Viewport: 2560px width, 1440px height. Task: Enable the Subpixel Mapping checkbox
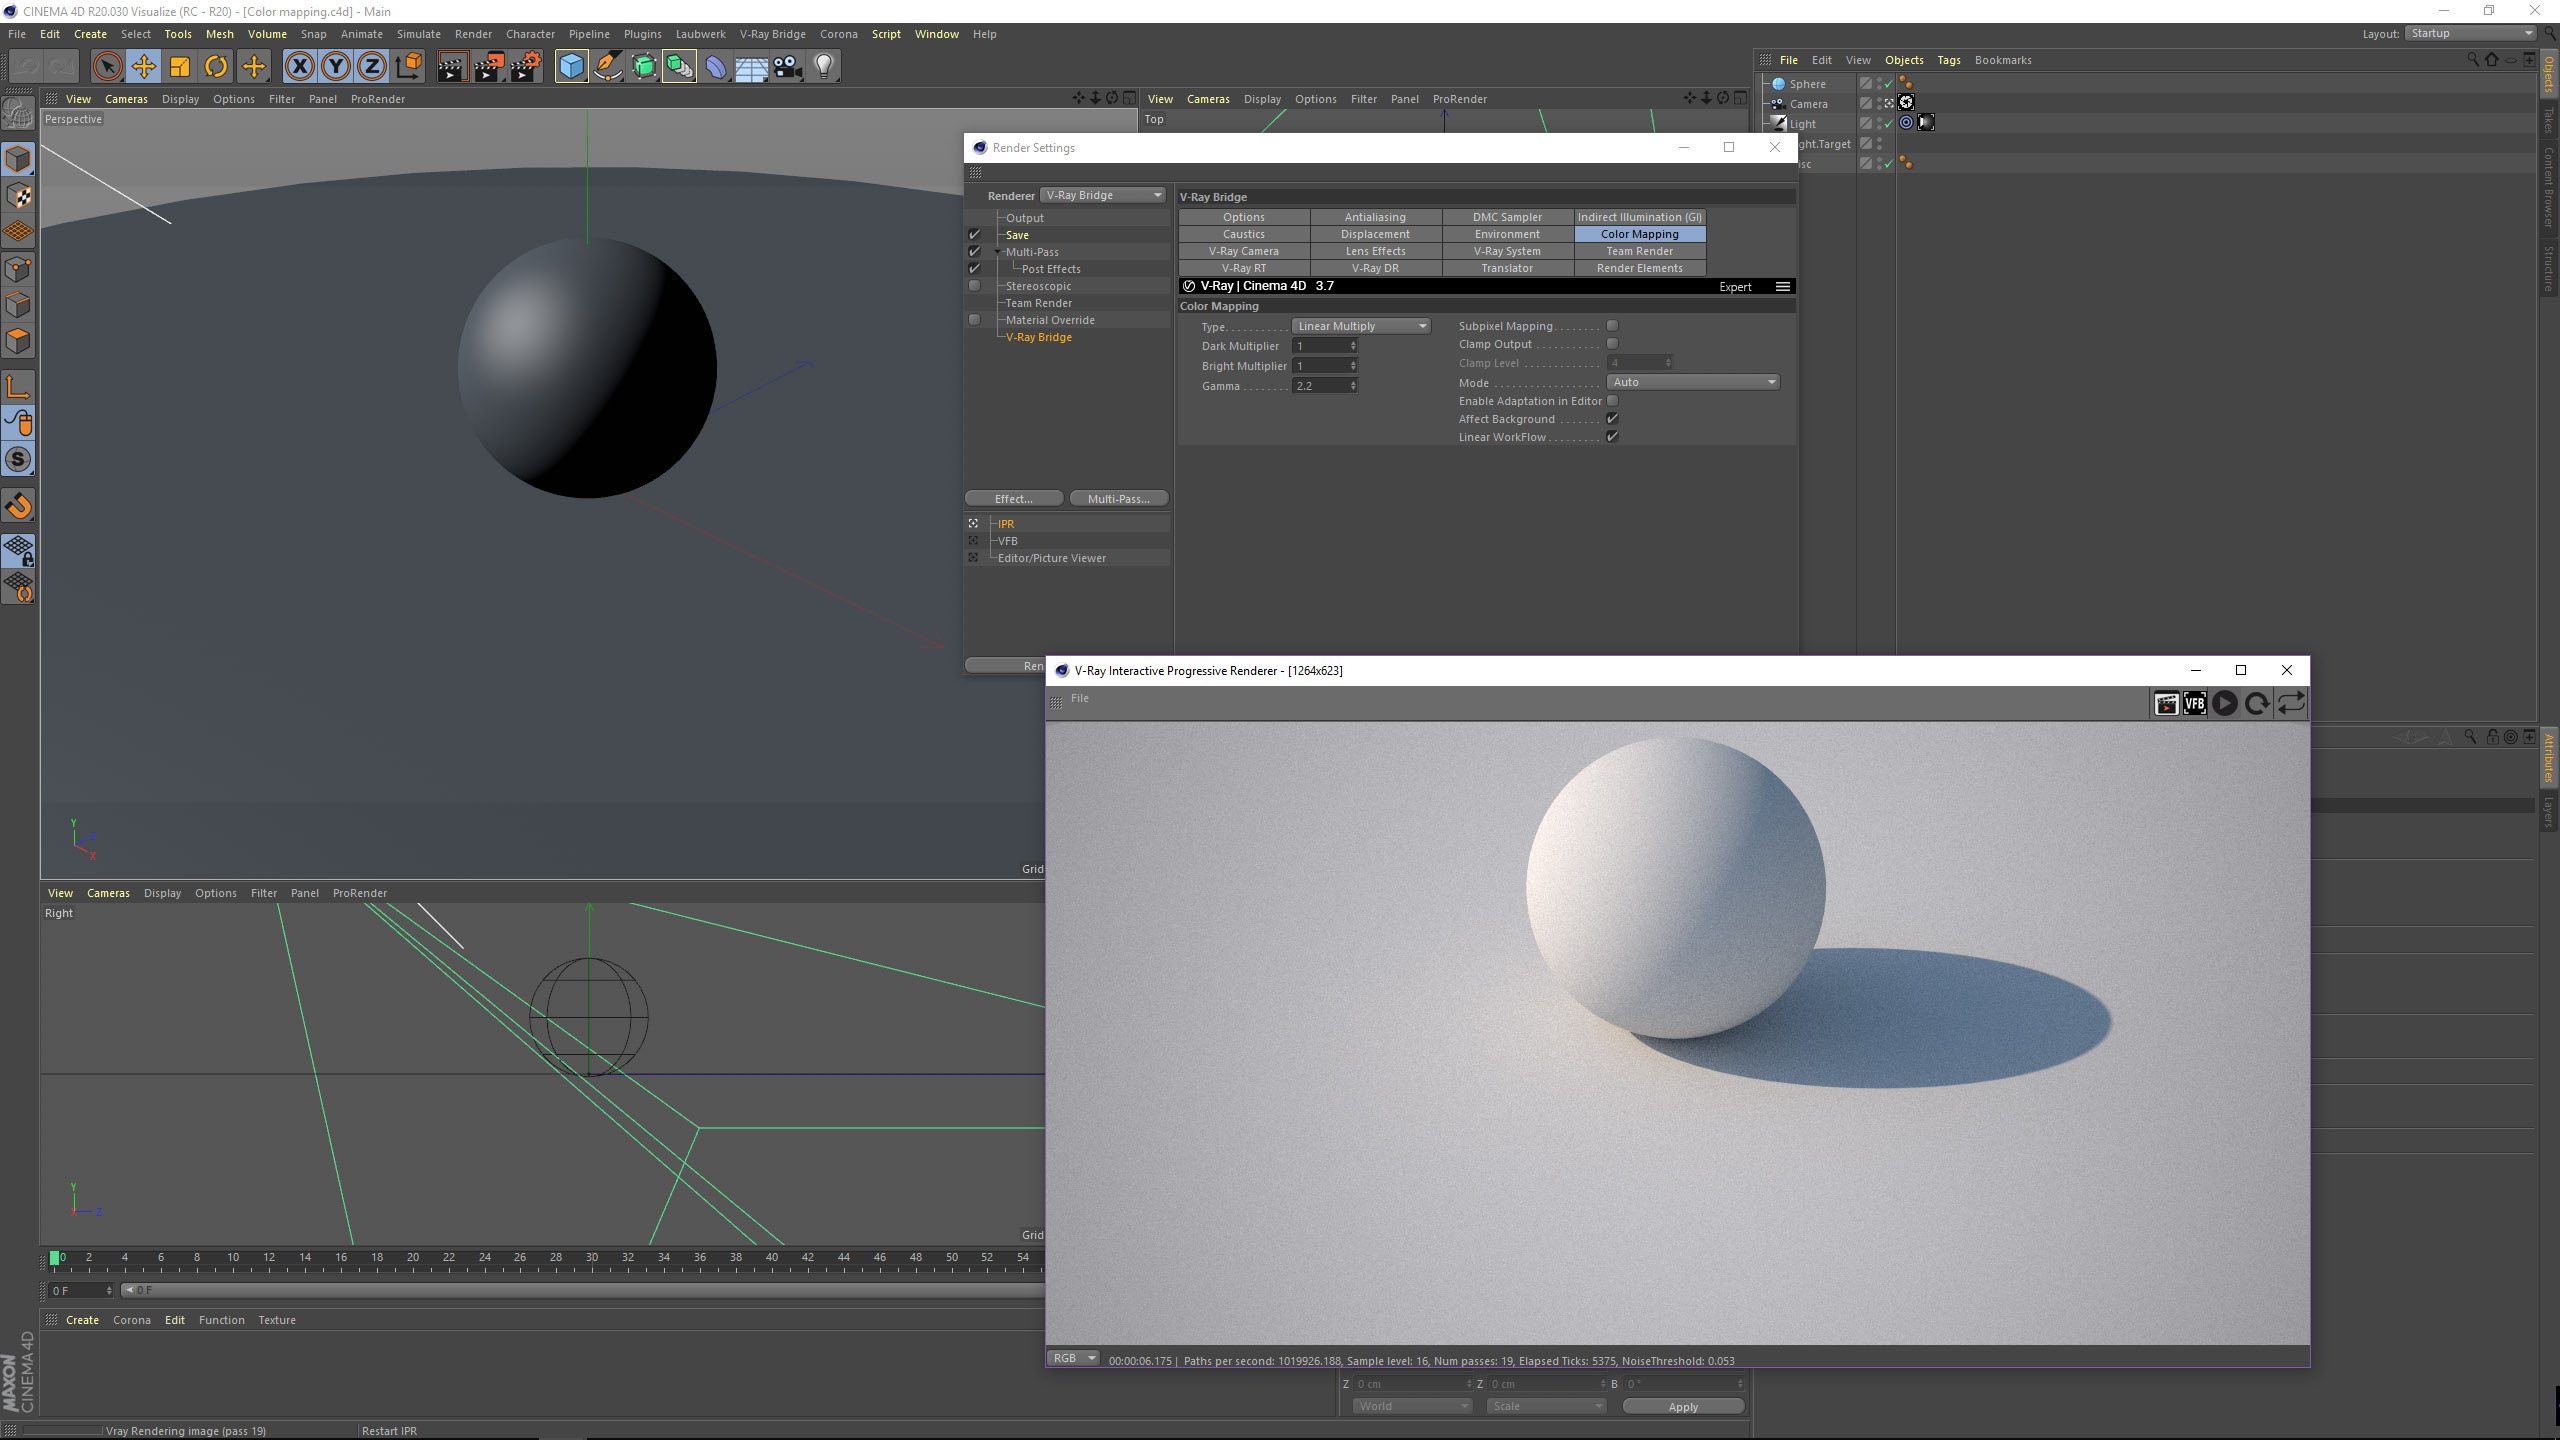(x=1612, y=326)
